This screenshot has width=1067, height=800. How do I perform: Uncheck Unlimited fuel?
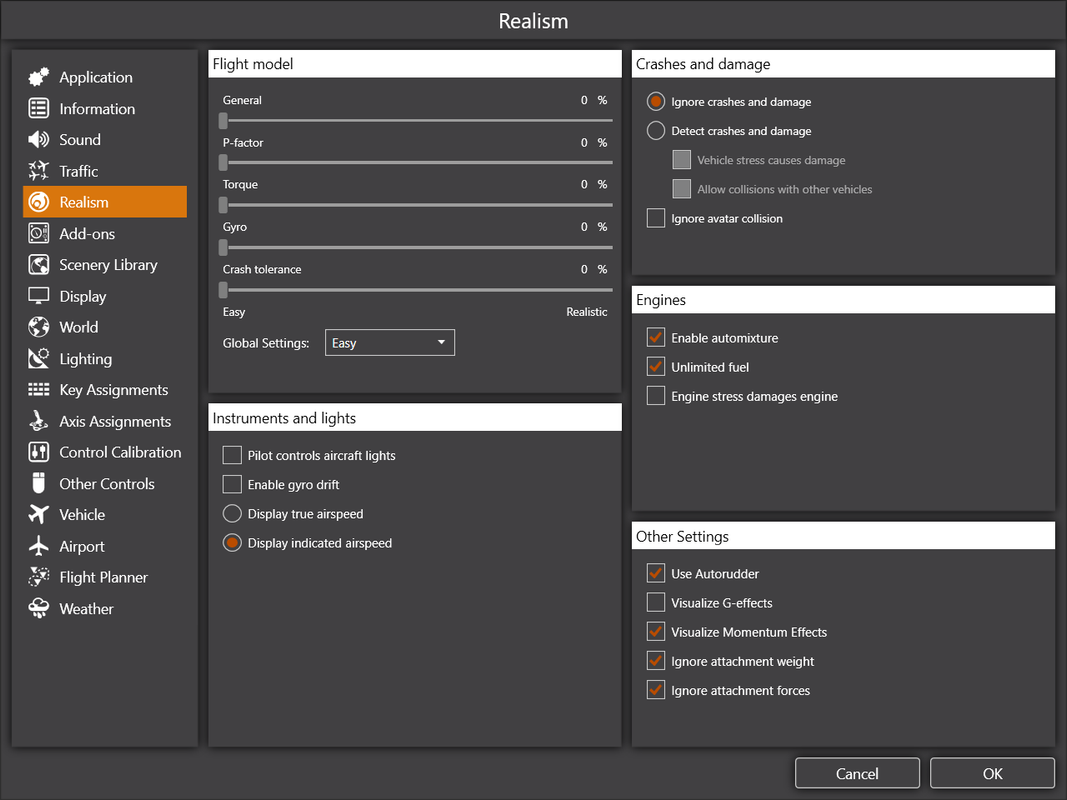(x=655, y=367)
